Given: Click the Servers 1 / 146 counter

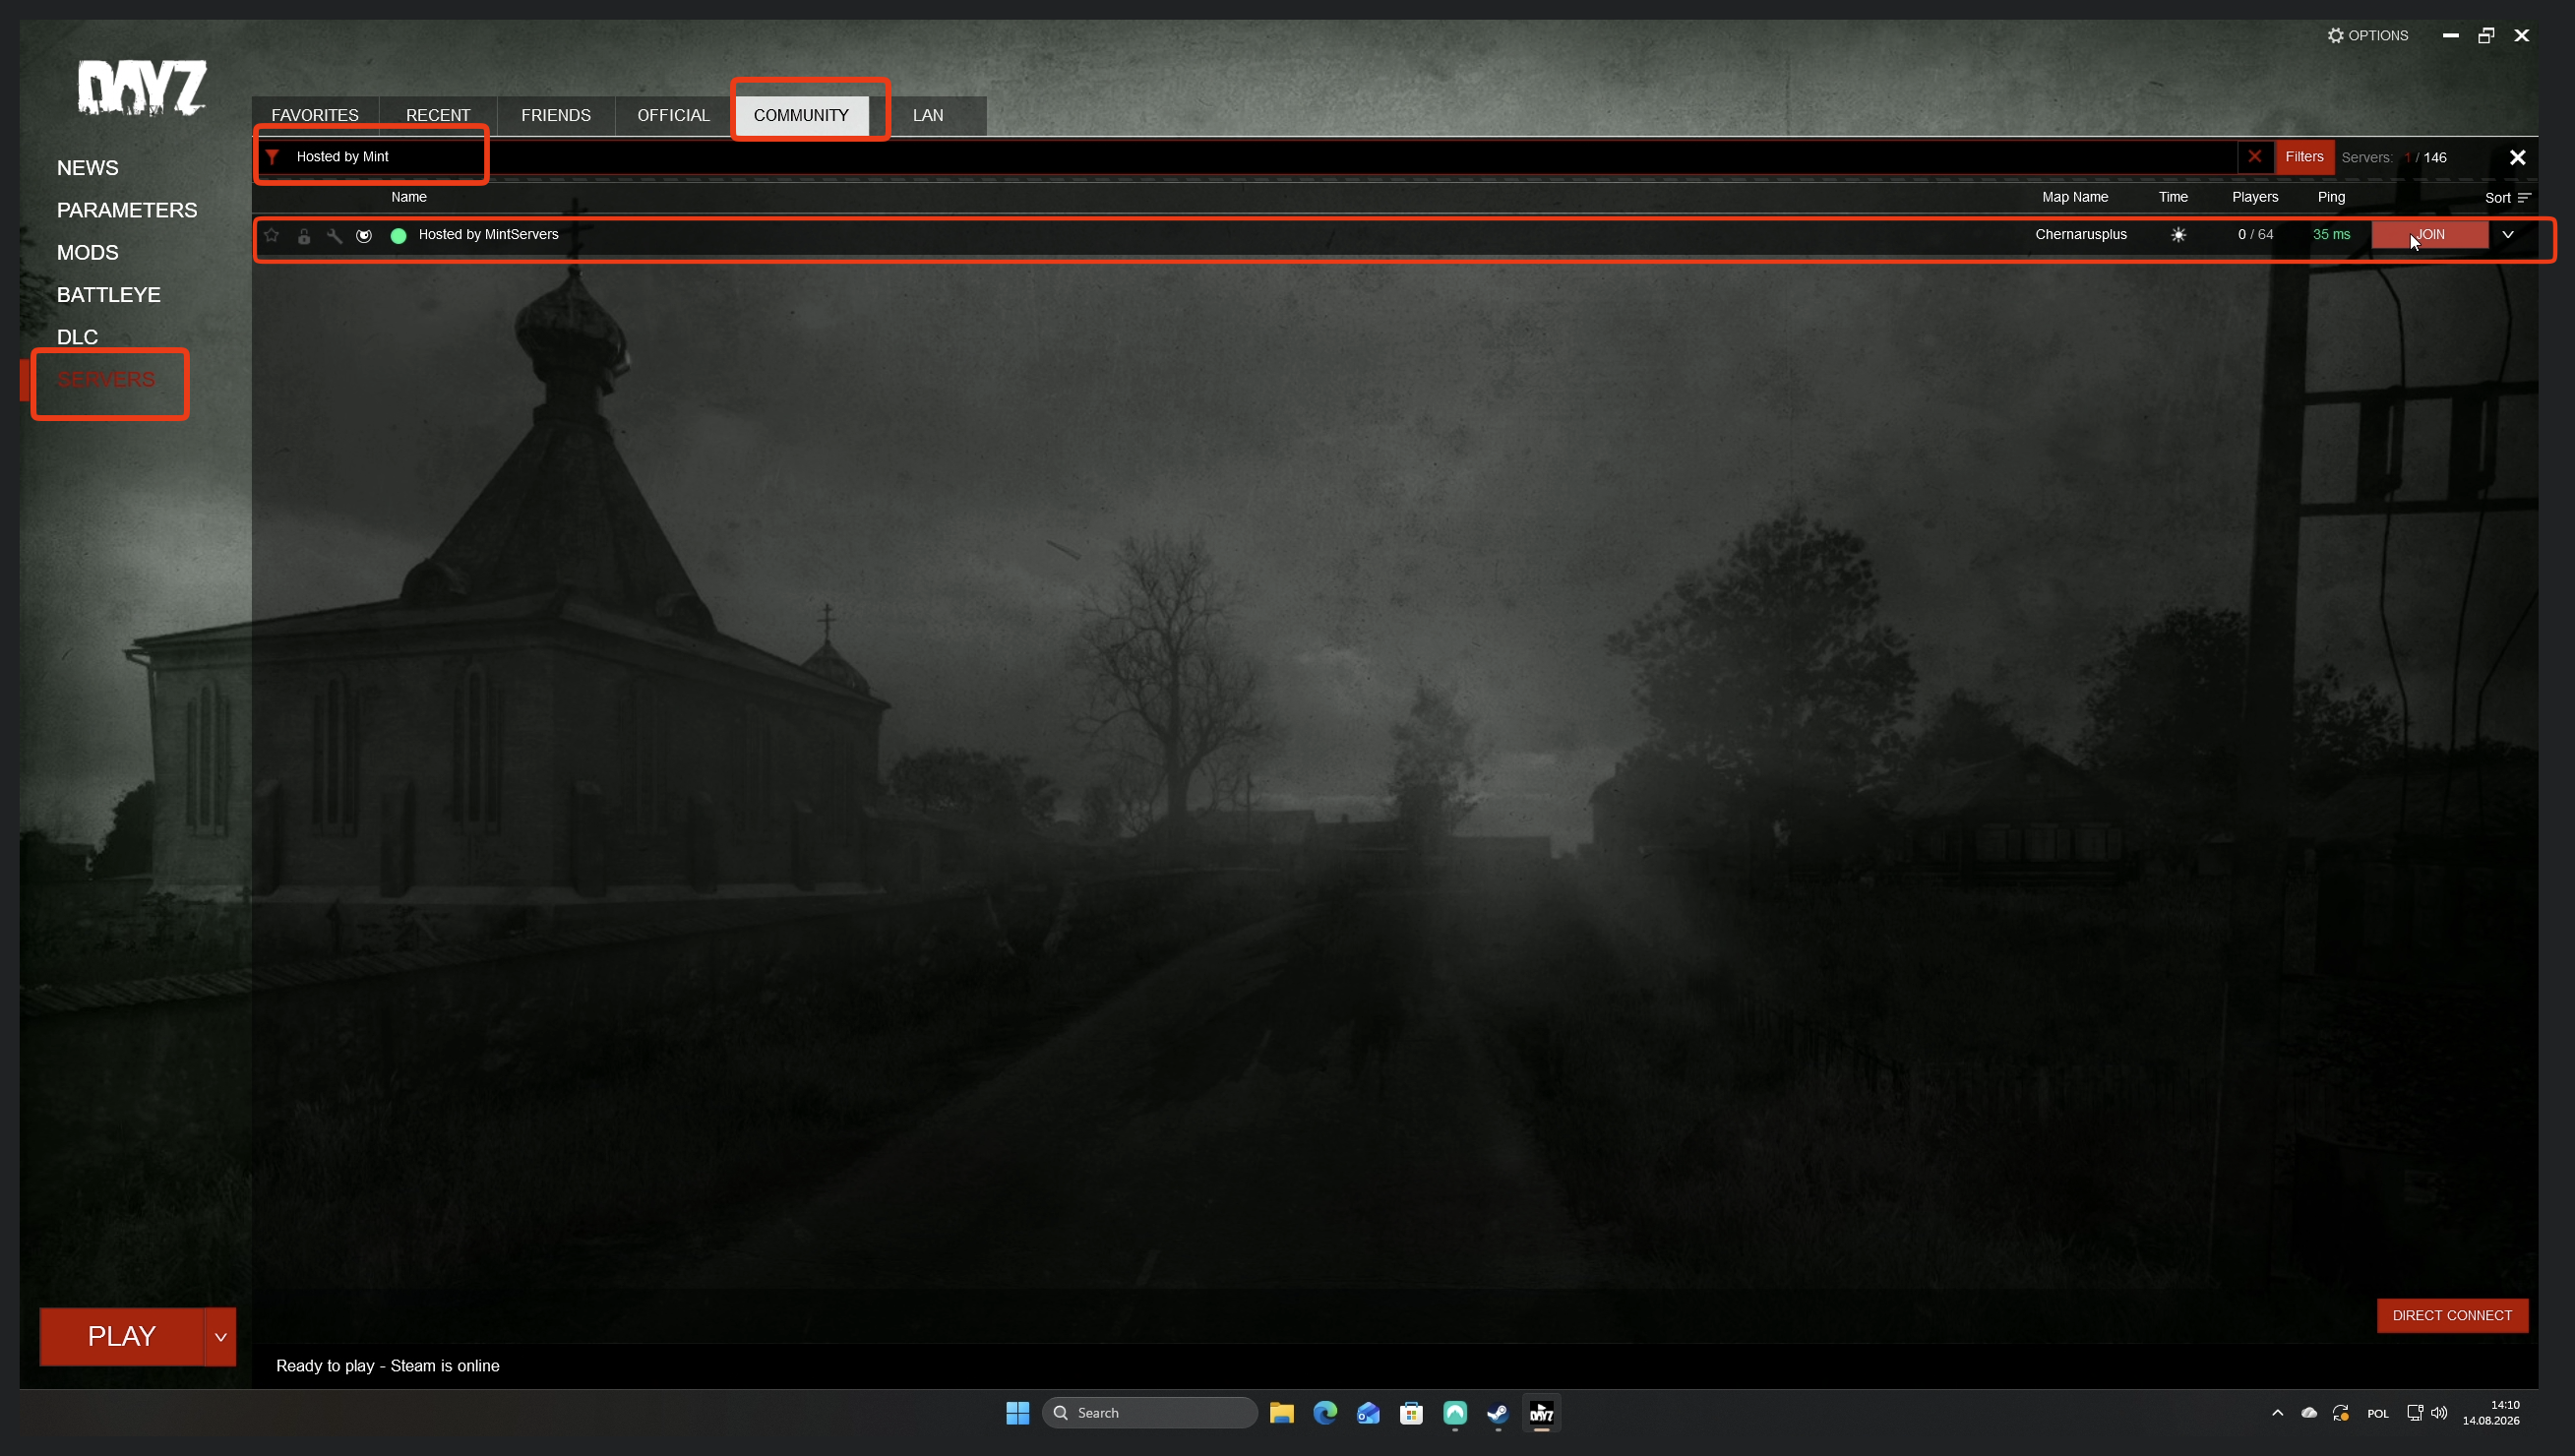Looking at the screenshot, I should coord(2394,158).
